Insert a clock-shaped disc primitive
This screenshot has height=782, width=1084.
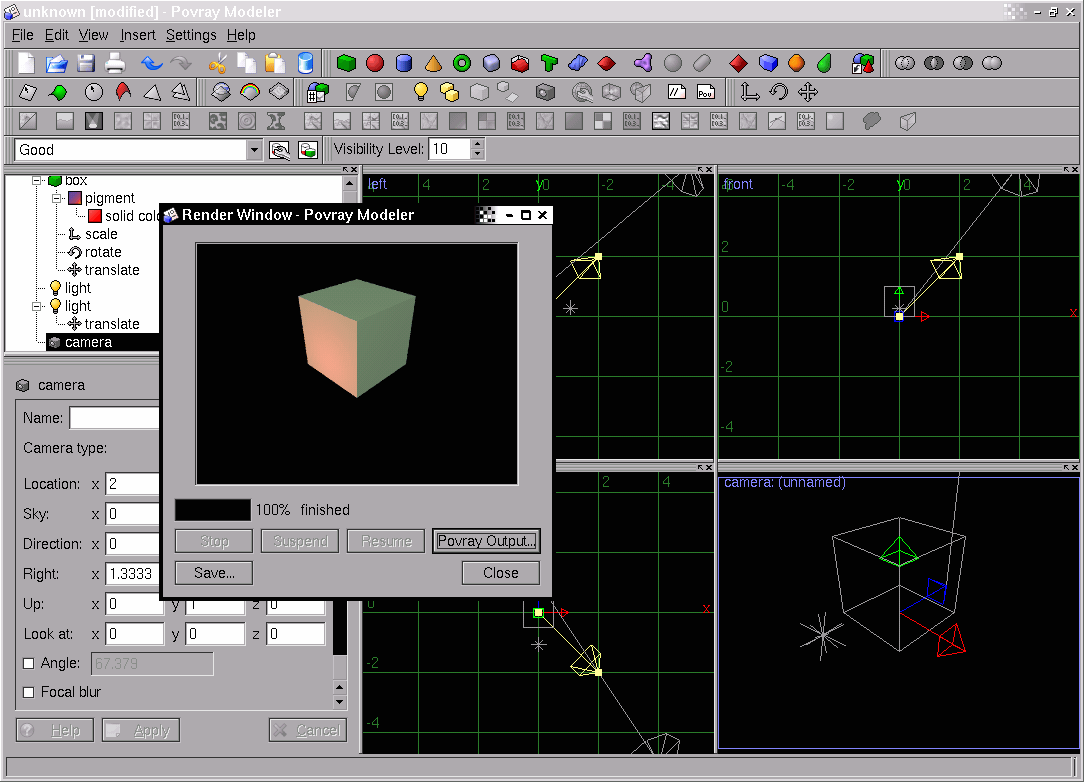[93, 92]
